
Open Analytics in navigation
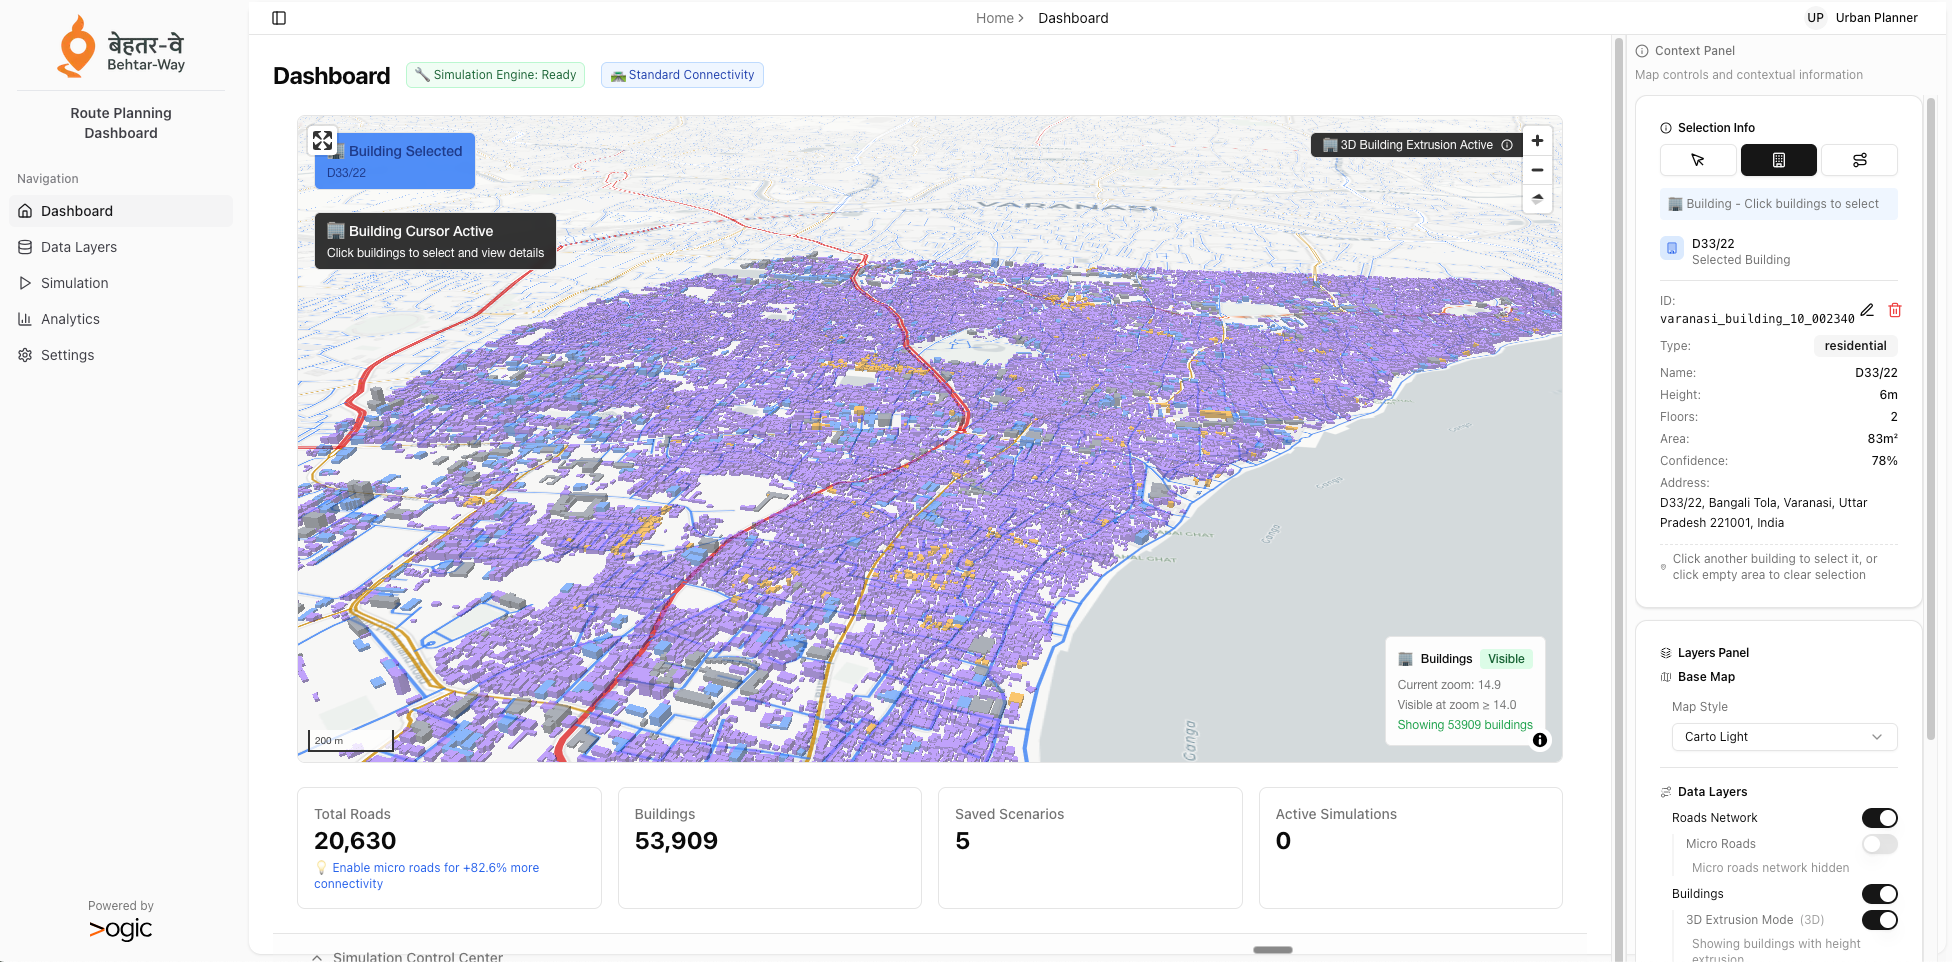(x=121, y=319)
